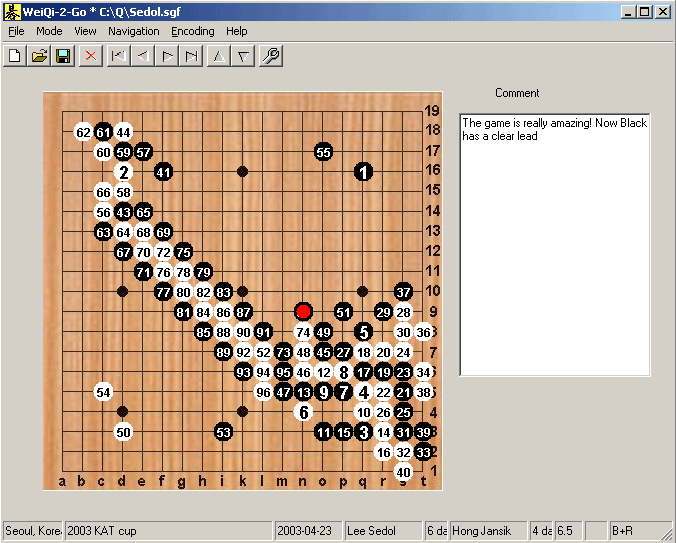This screenshot has width=676, height=543.
Task: Click the up triangle variation icon
Action: click(219, 56)
